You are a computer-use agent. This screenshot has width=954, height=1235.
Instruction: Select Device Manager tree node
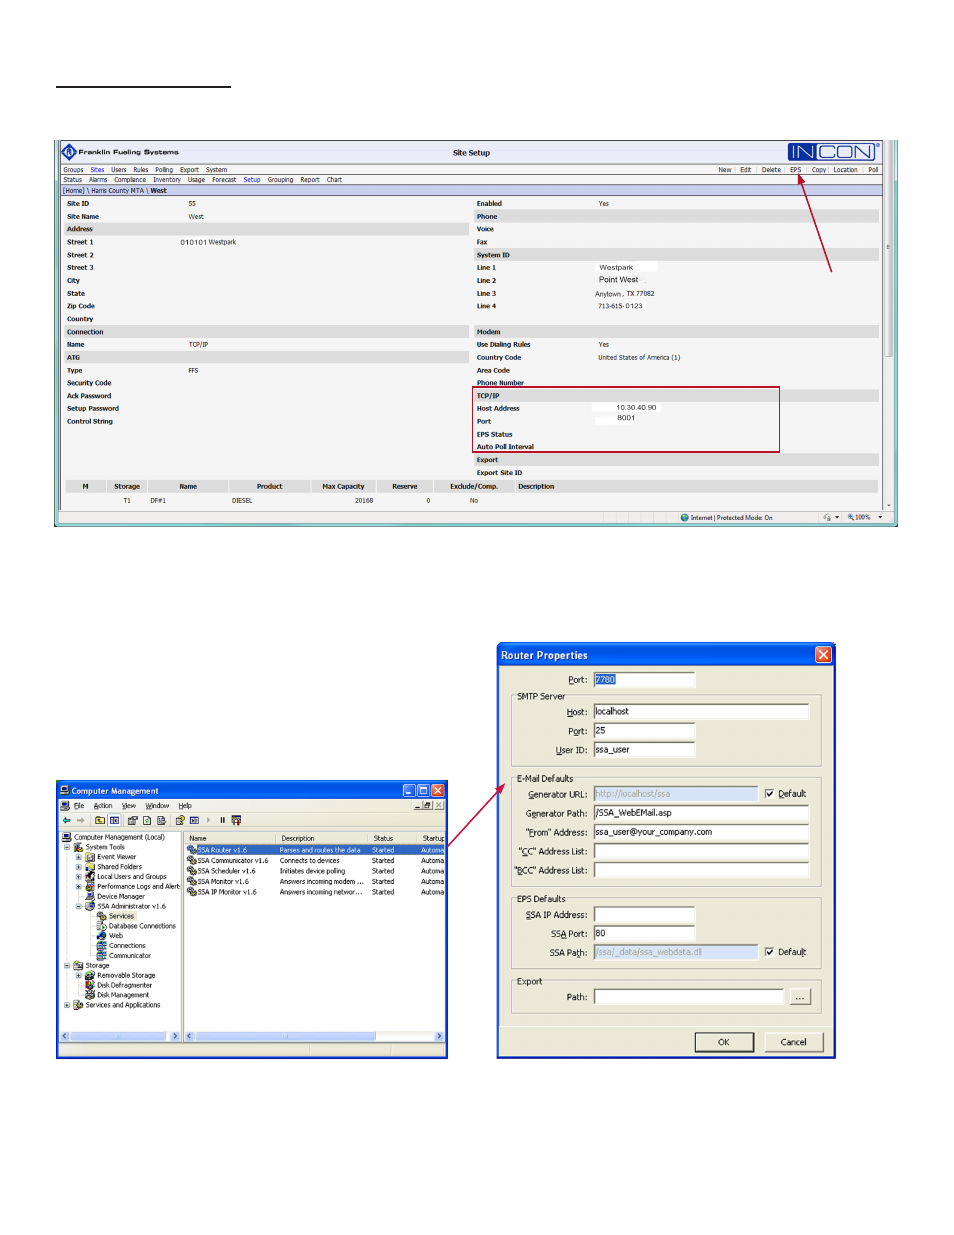tap(120, 897)
